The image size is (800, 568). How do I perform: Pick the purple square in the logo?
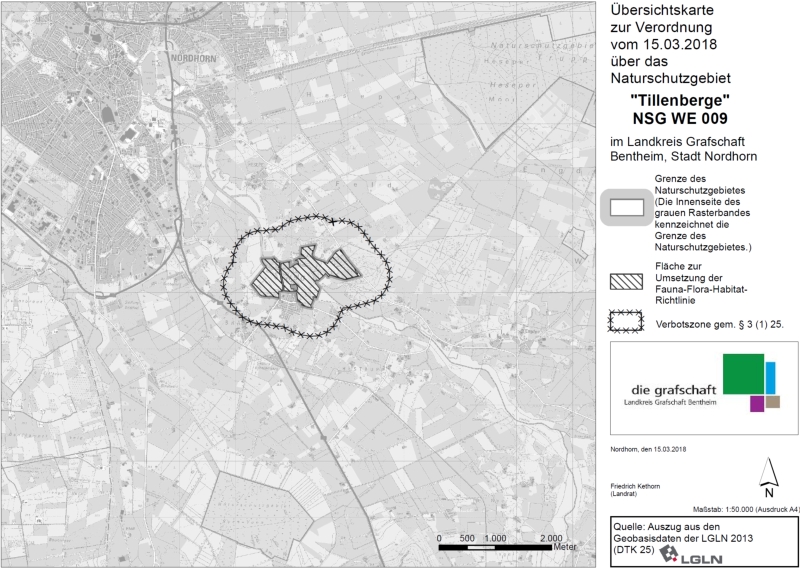point(757,403)
